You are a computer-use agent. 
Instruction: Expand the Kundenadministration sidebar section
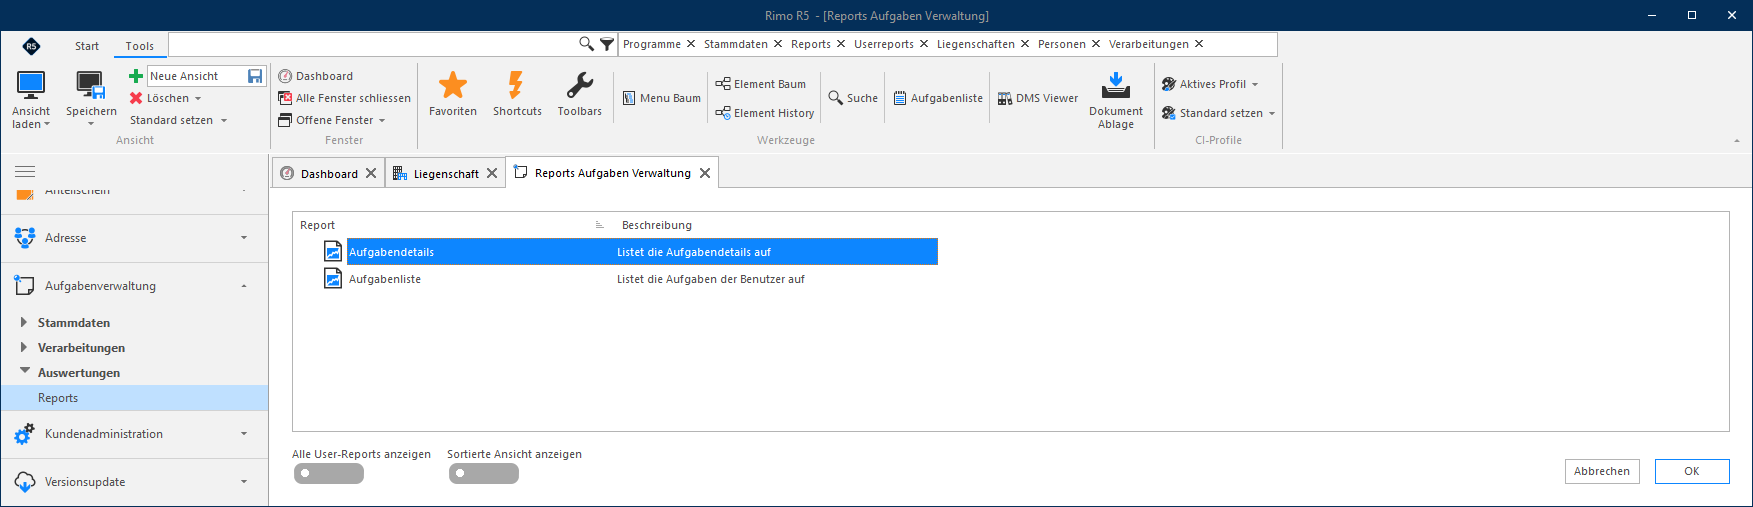(244, 434)
